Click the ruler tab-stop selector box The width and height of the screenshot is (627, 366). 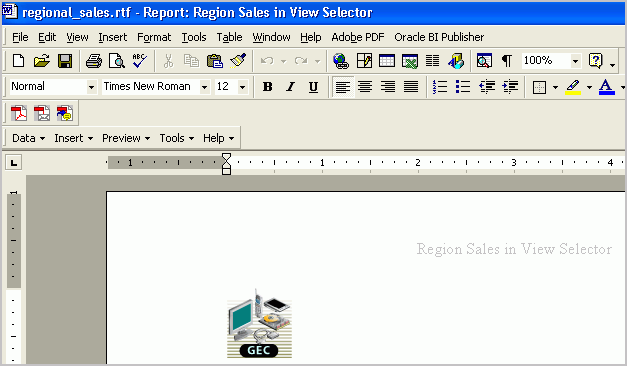14,162
